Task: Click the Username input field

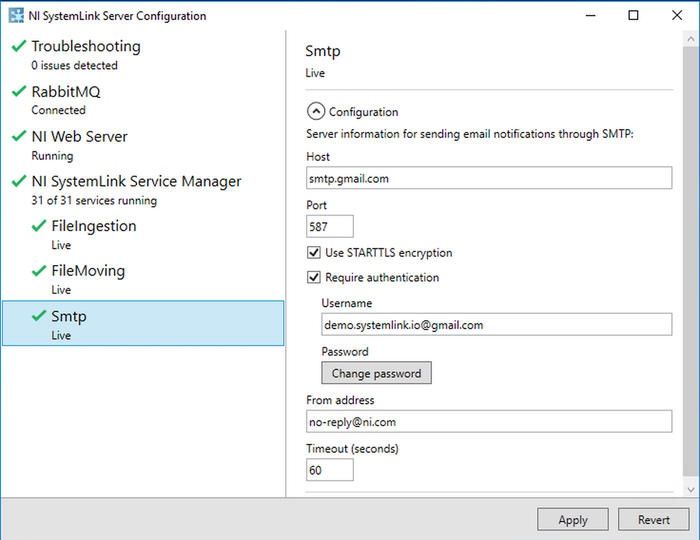Action: point(496,324)
